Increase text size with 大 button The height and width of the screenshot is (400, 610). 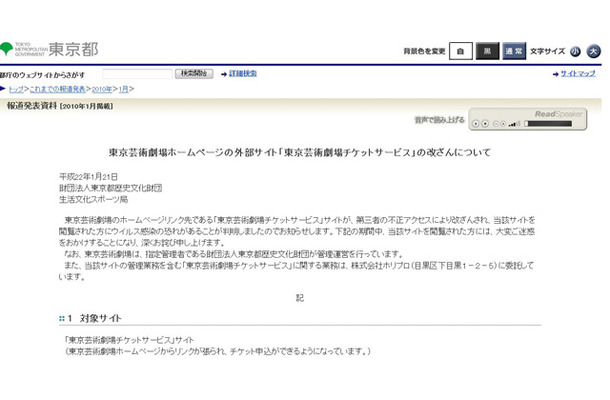click(x=594, y=51)
